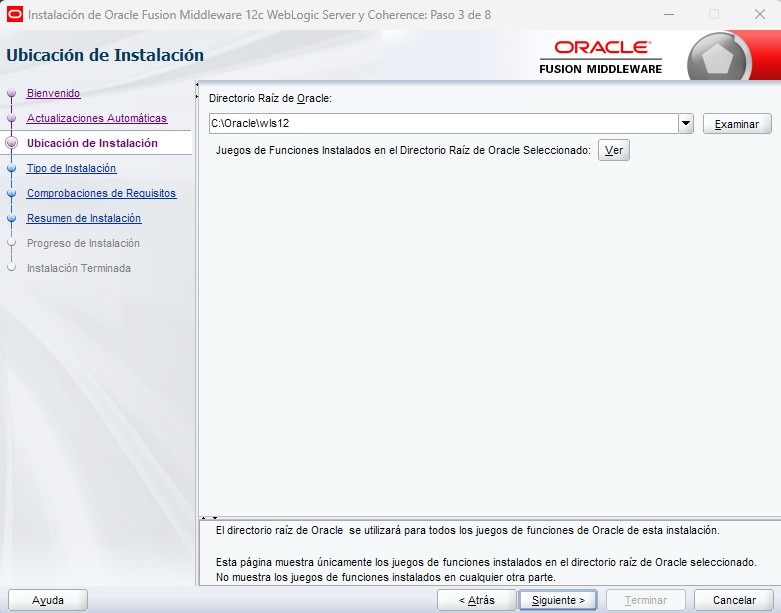Click the Resumen de Instalación bullet icon

tap(12, 218)
